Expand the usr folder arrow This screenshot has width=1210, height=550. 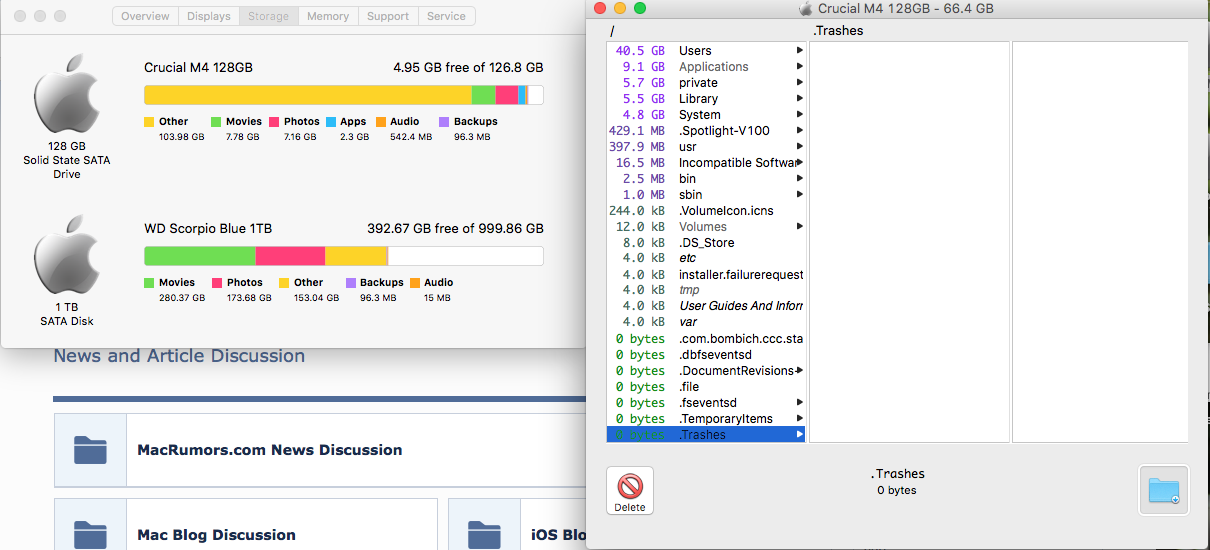click(x=799, y=146)
